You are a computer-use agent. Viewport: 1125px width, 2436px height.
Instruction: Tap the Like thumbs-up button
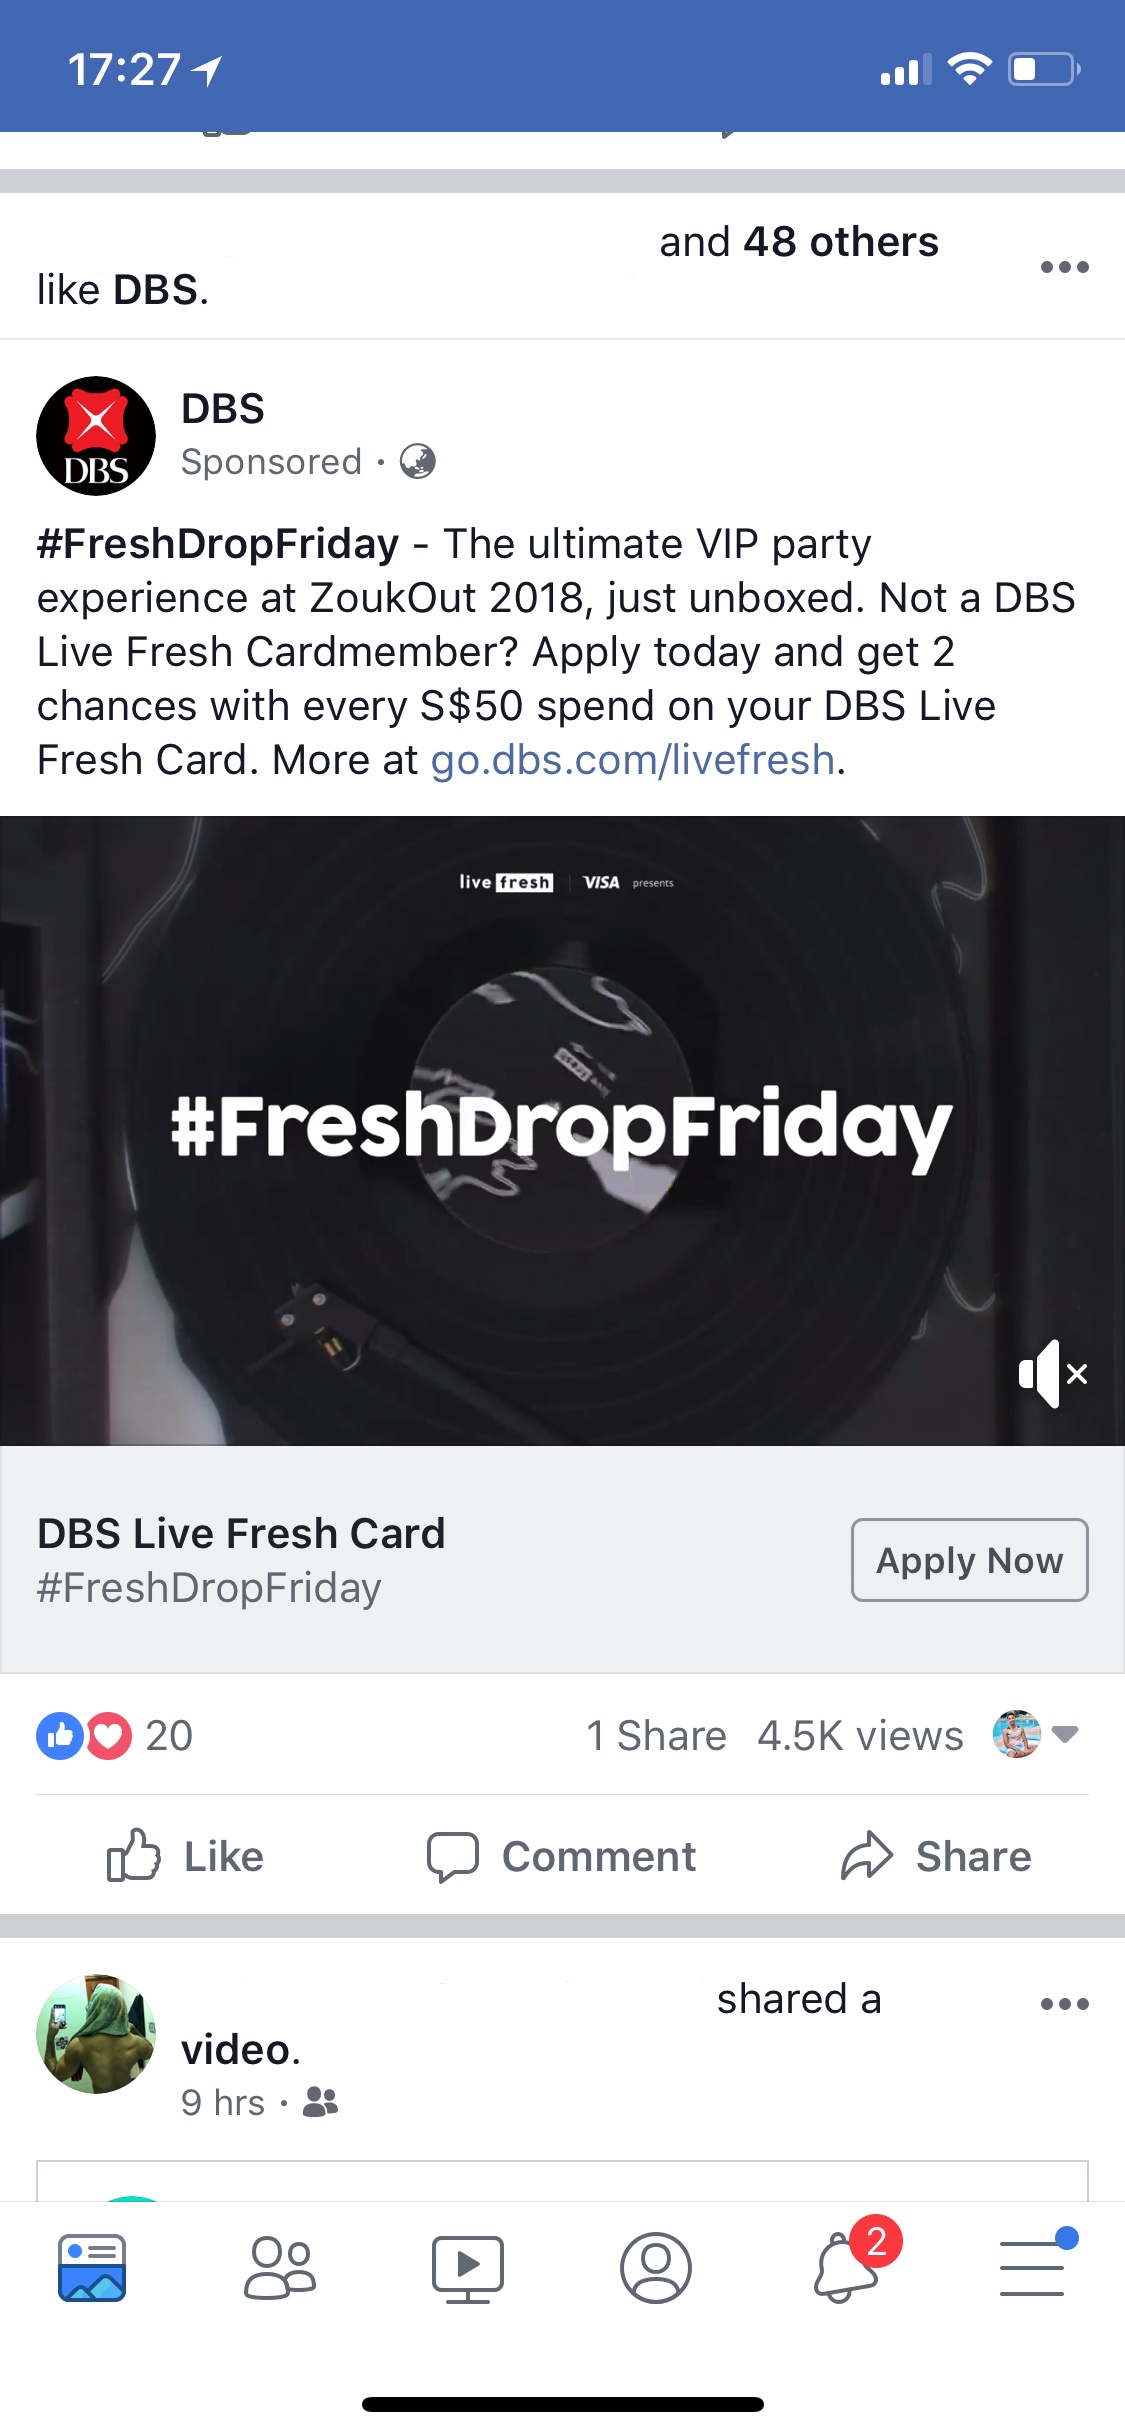click(186, 1856)
